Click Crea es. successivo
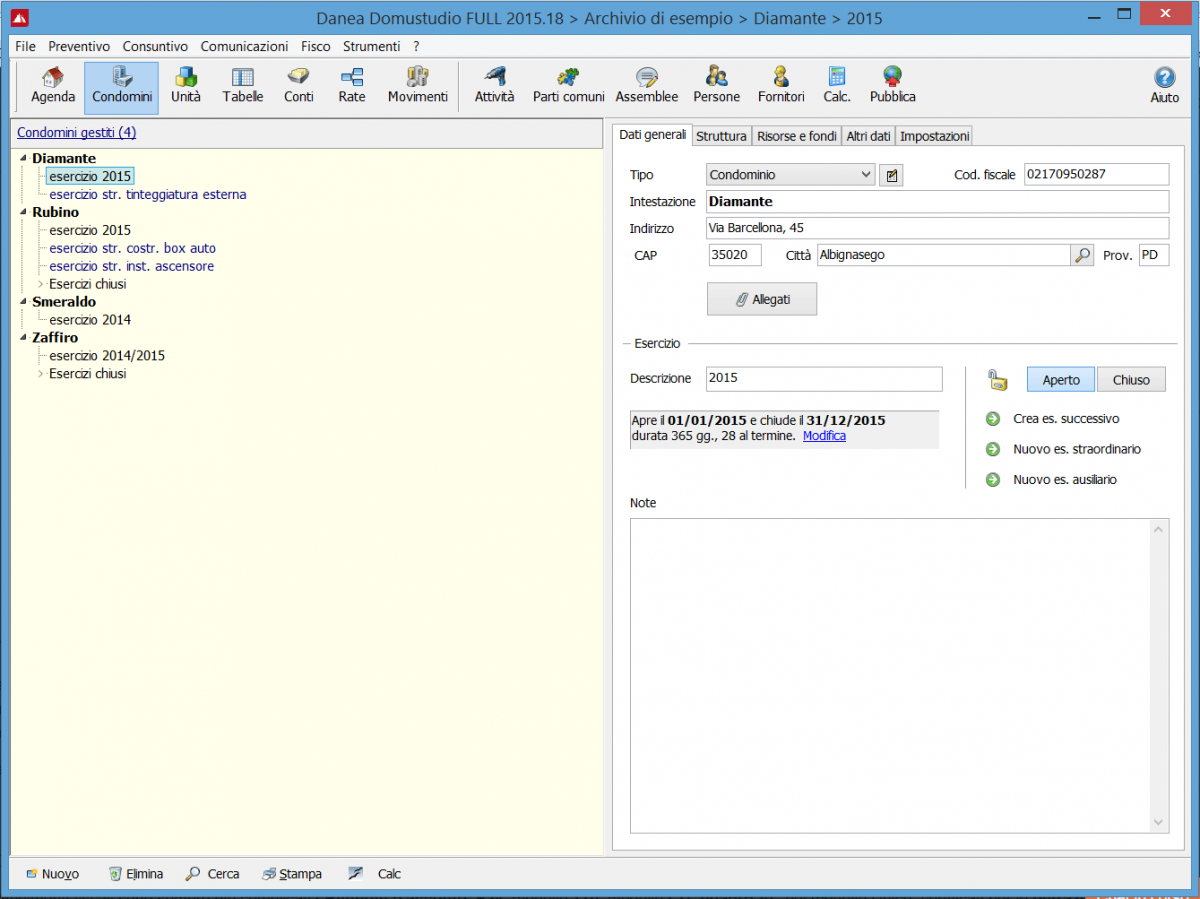This screenshot has height=899, width=1200. point(1066,419)
